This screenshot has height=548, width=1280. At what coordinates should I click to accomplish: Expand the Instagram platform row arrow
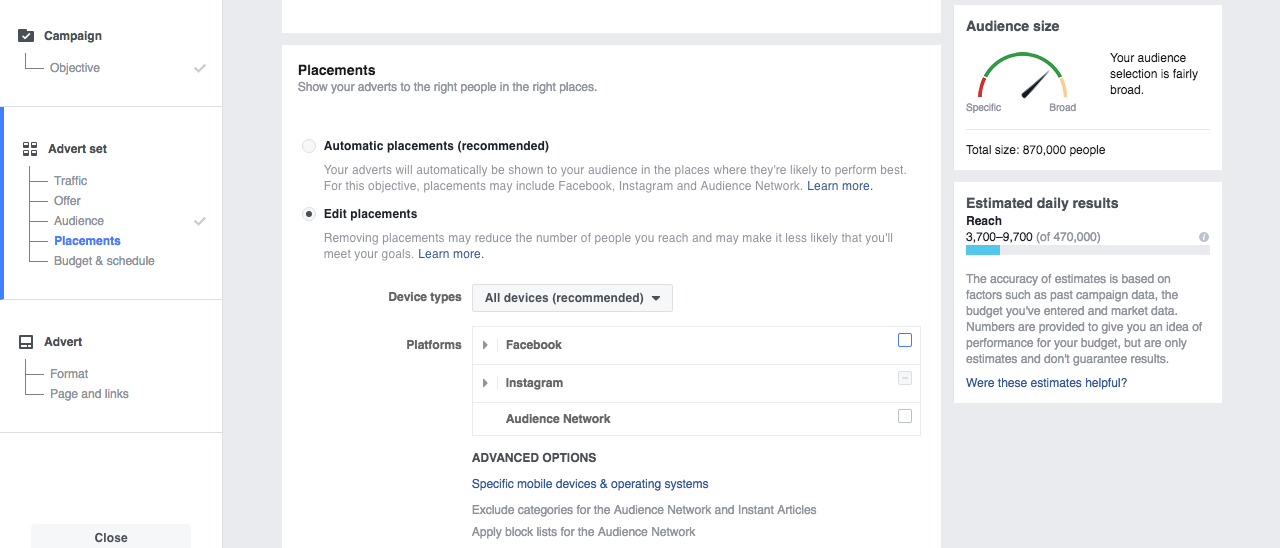click(485, 383)
